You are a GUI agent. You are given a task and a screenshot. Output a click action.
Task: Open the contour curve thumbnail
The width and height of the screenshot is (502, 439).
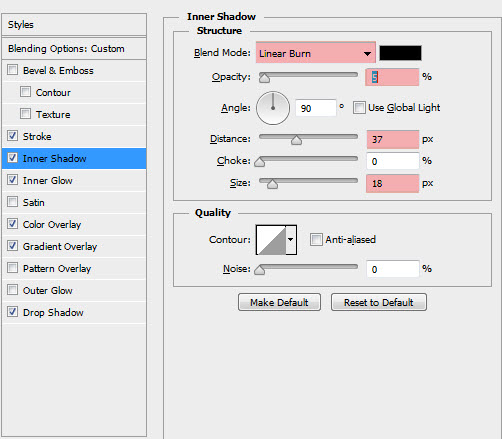(271, 240)
